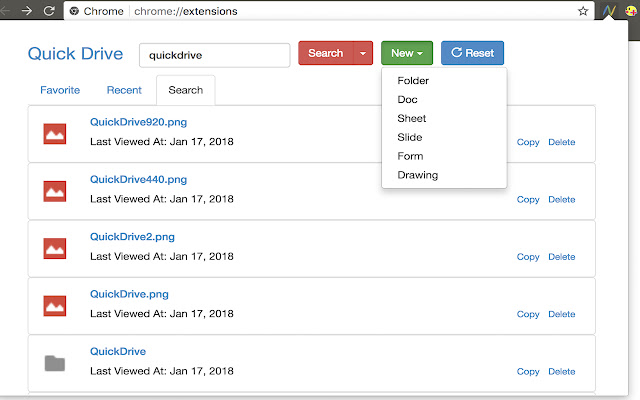Click the Chrome site info icon
The image size is (640, 400).
tap(74, 11)
